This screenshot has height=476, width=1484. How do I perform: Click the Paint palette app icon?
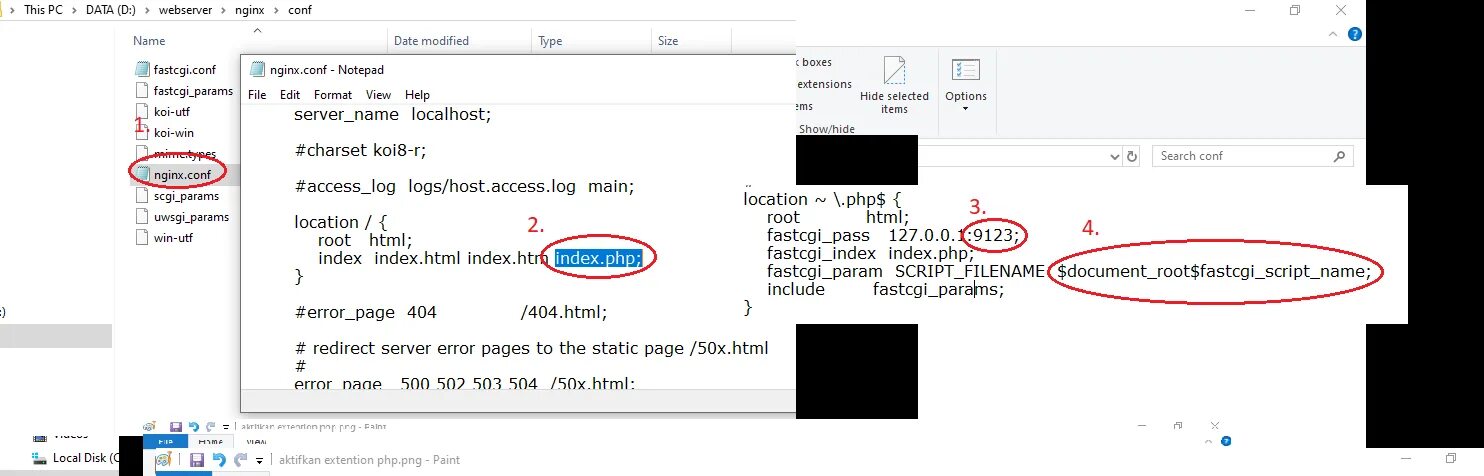(163, 460)
